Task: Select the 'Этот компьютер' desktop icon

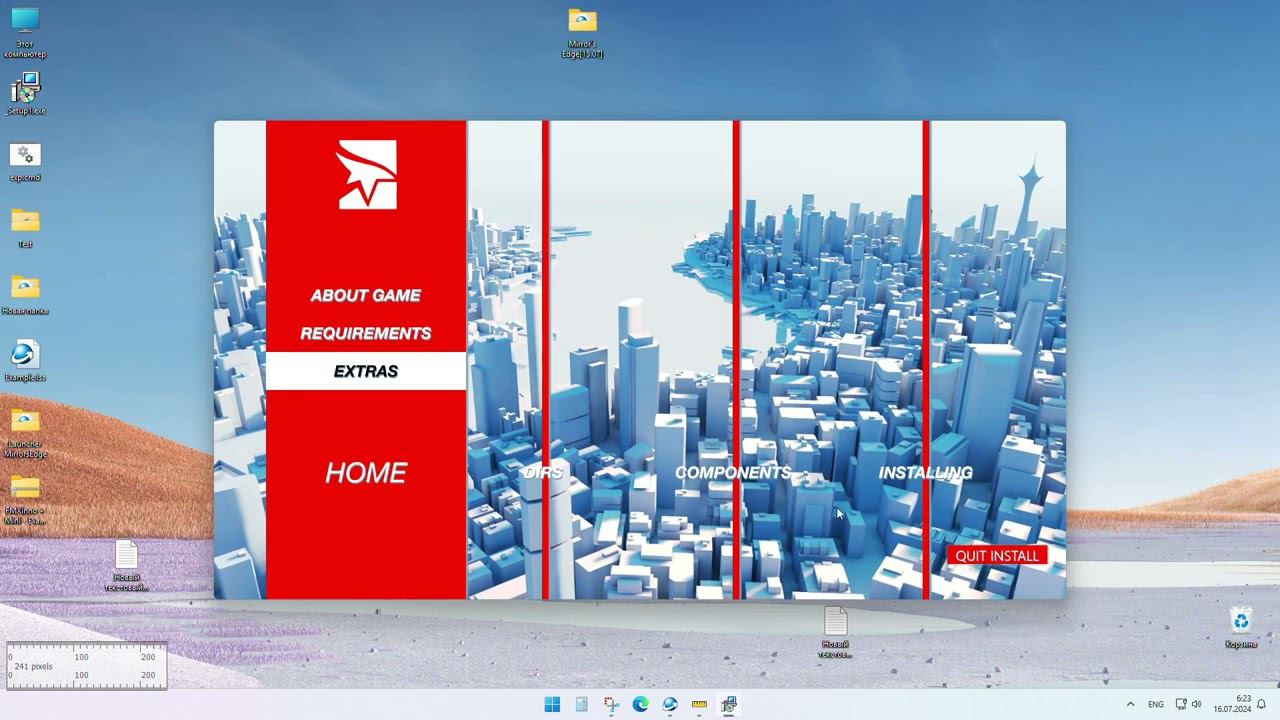Action: coord(25,32)
